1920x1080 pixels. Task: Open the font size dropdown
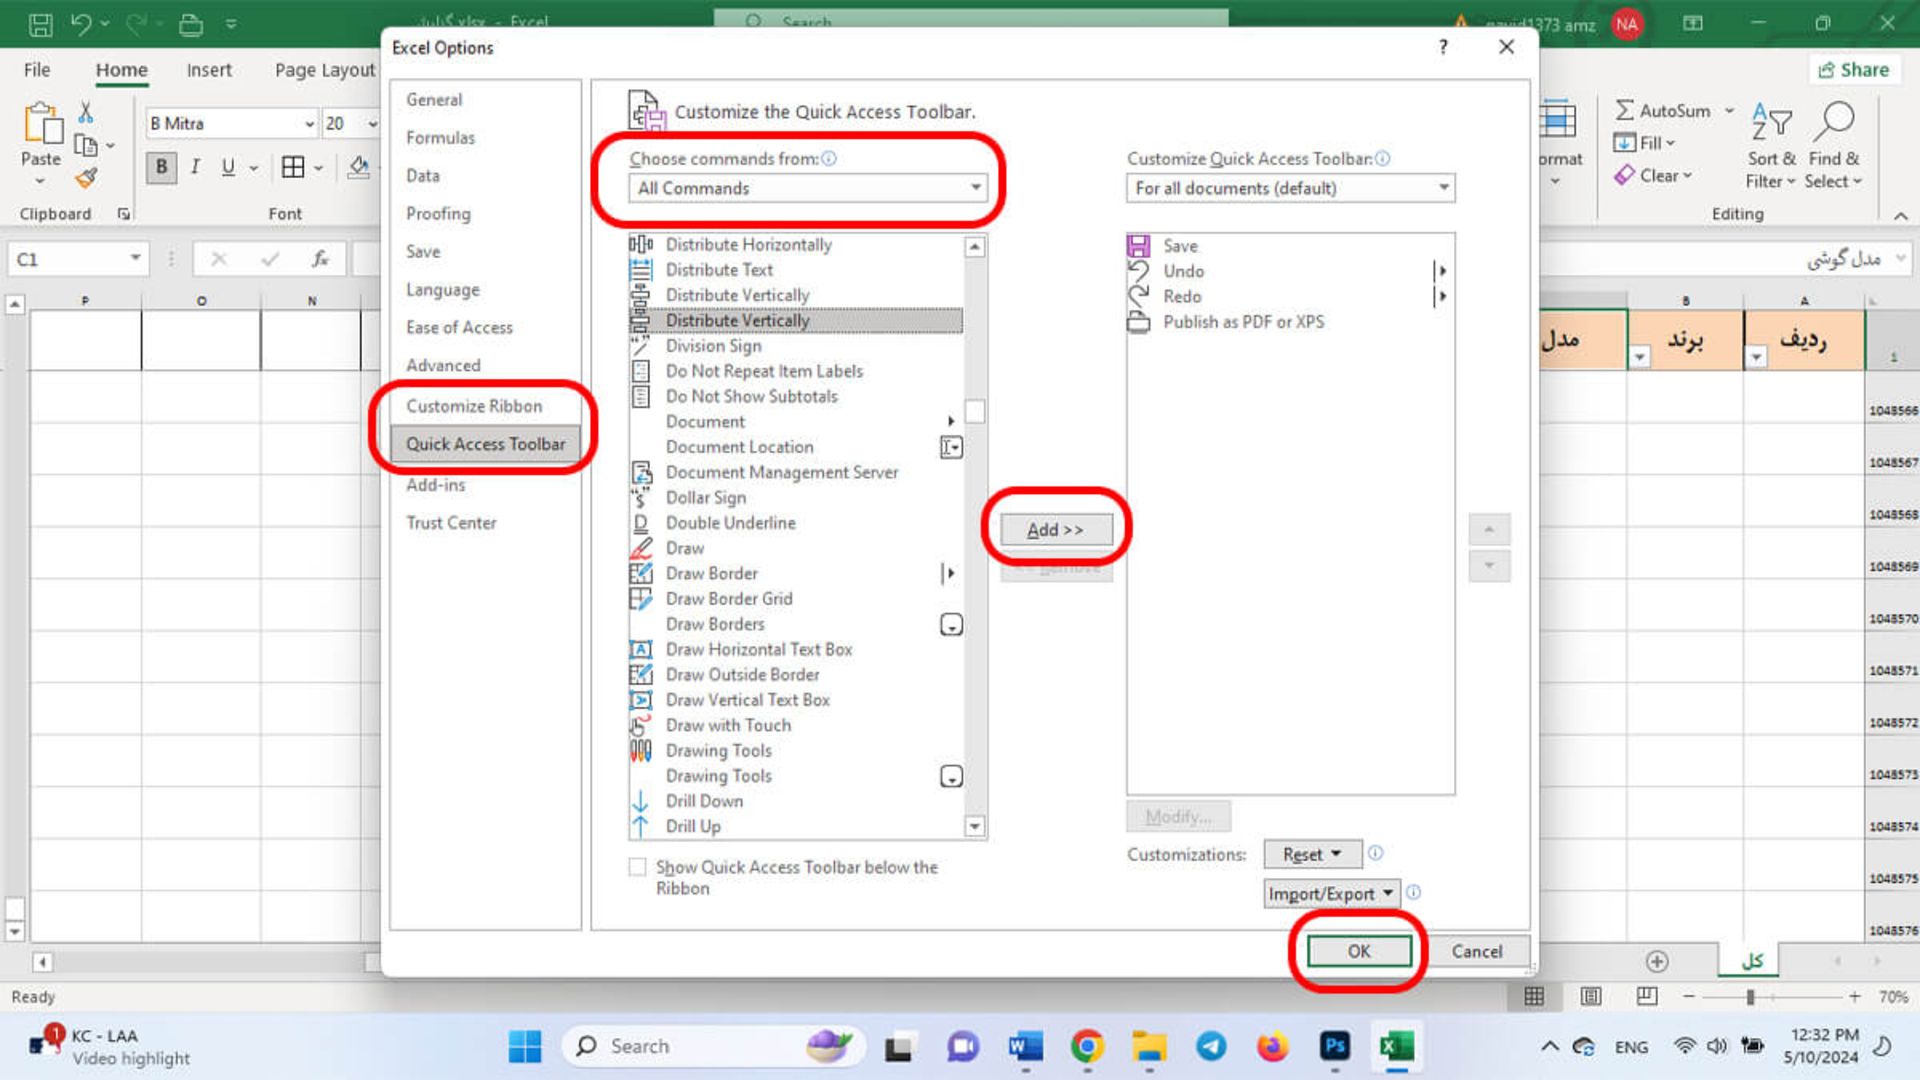372,124
